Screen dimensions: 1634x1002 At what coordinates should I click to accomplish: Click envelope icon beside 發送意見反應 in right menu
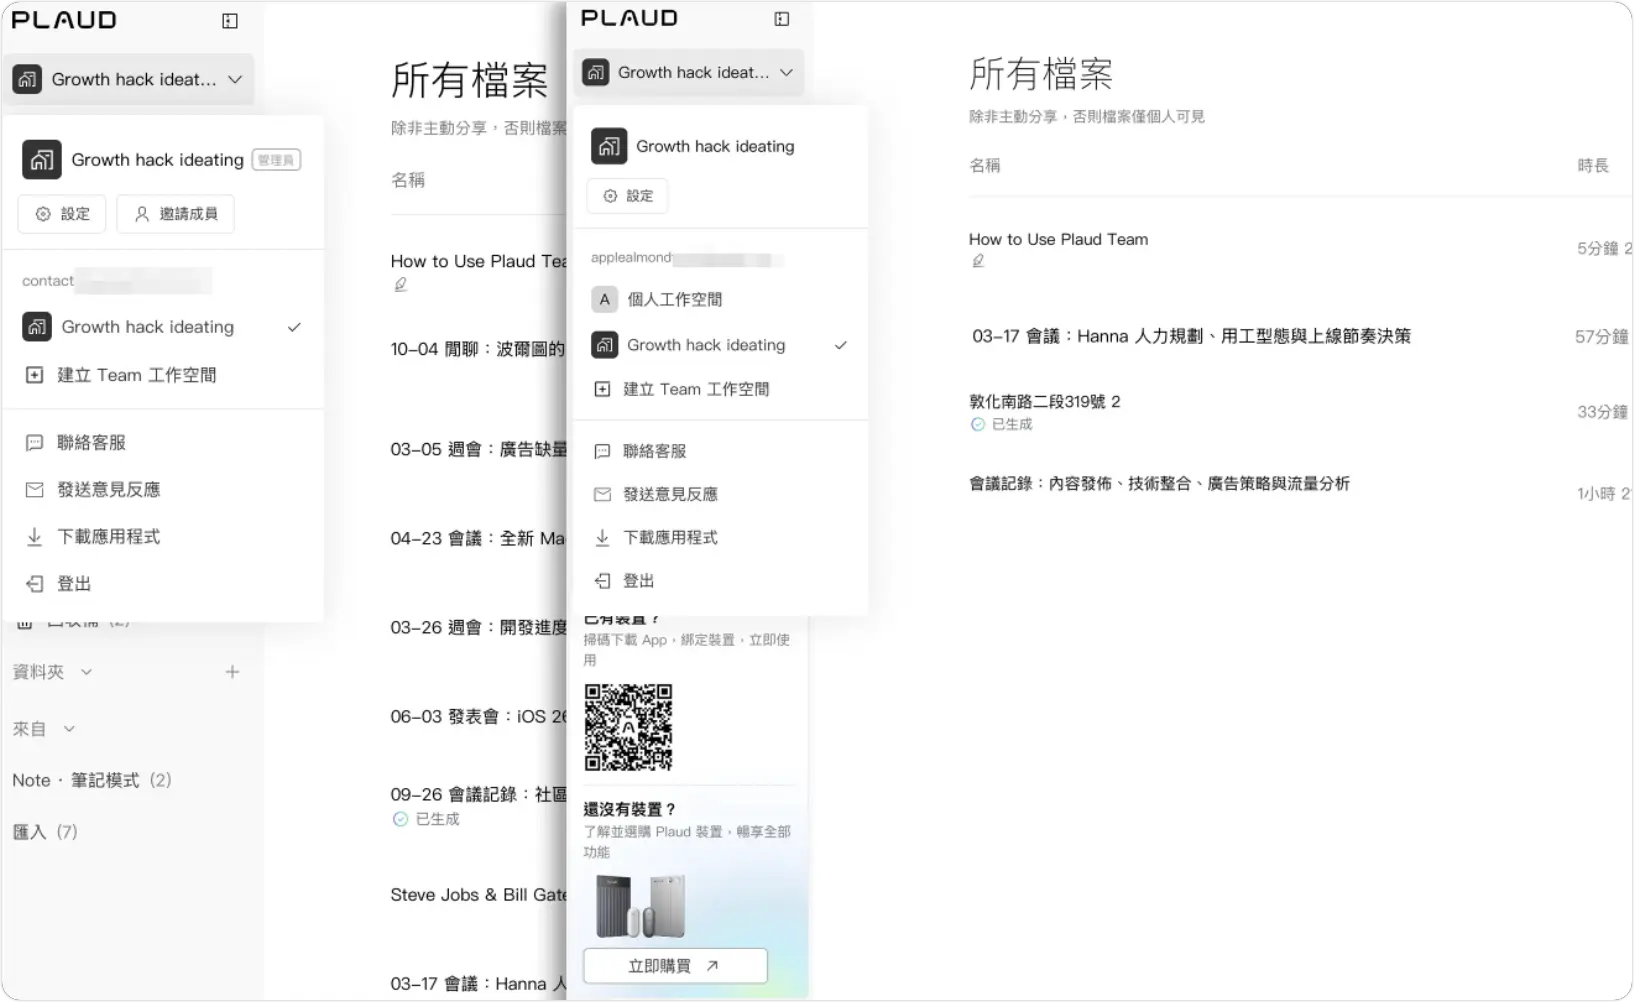pyautogui.click(x=602, y=494)
